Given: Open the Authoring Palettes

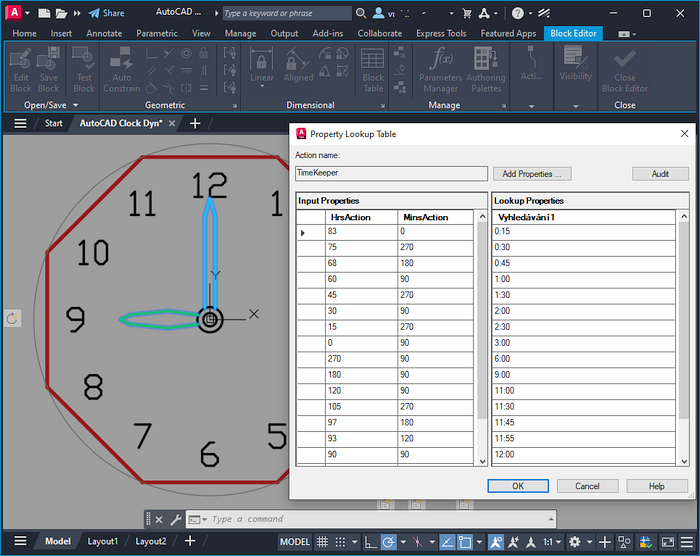Looking at the screenshot, I should [x=486, y=70].
